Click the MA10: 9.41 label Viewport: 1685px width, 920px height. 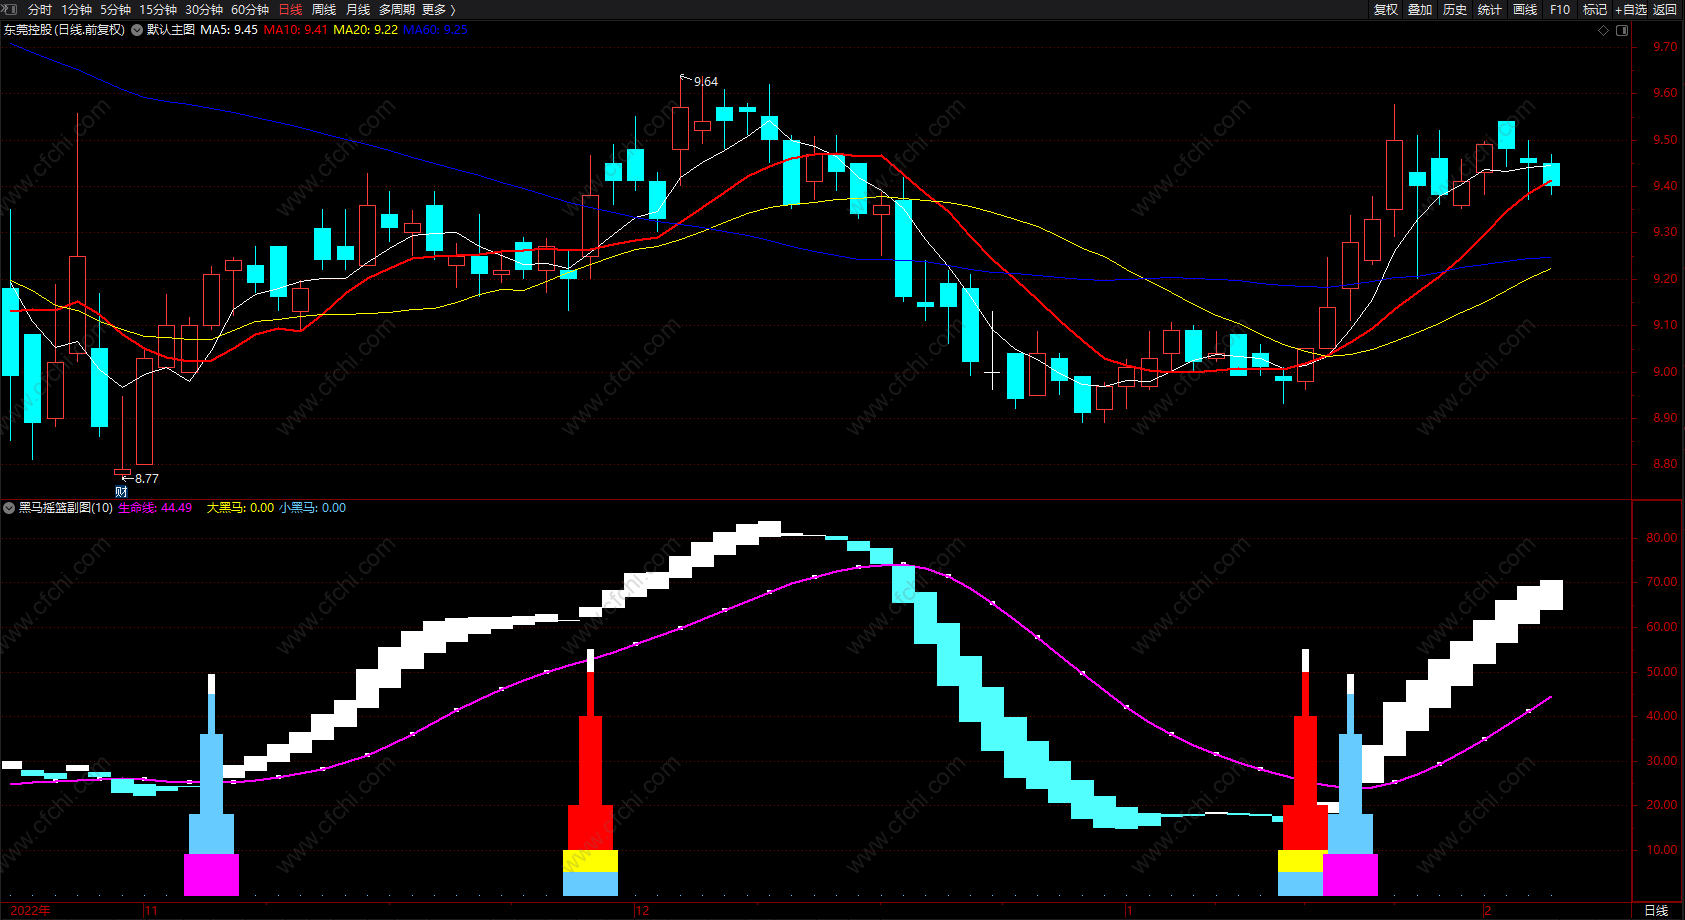(x=296, y=30)
